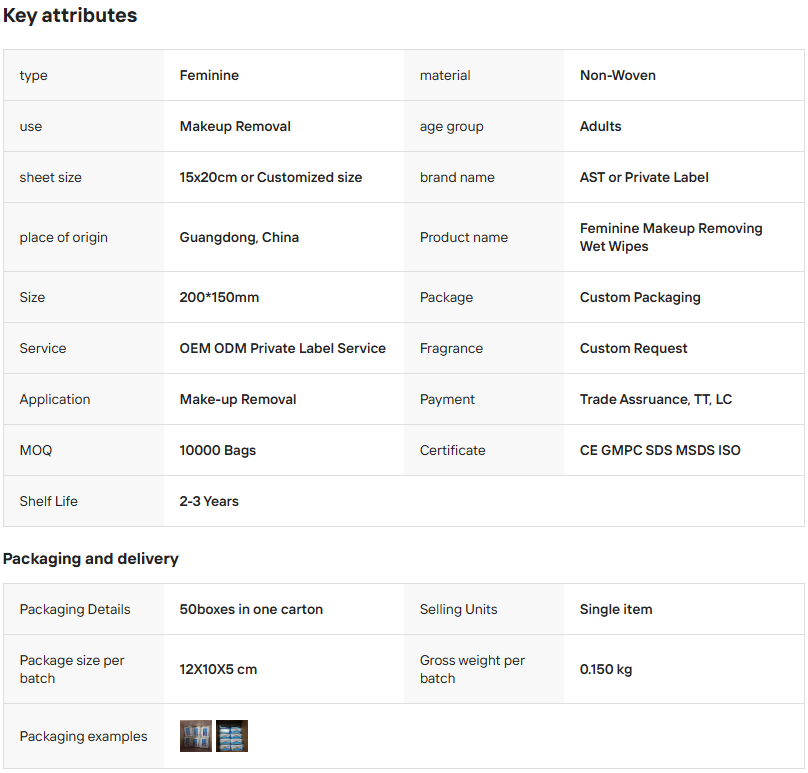Select the Trade Assruance, TT, LC value
Image resolution: width=808 pixels, height=773 pixels.
[656, 399]
